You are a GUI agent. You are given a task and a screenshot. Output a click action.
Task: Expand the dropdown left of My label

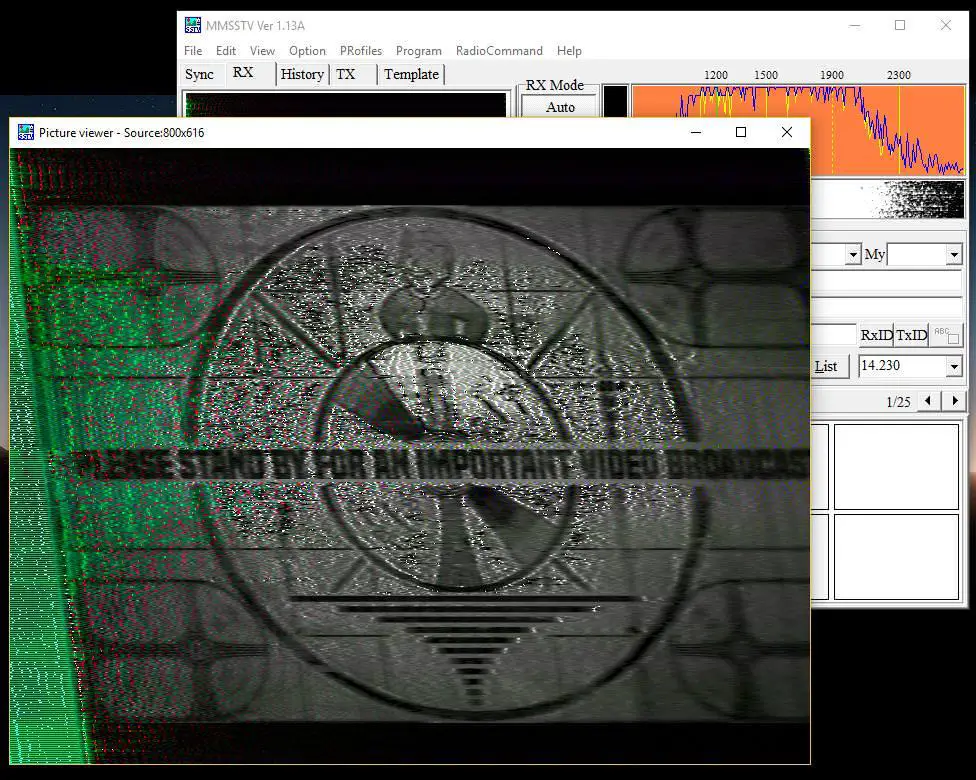click(x=853, y=254)
